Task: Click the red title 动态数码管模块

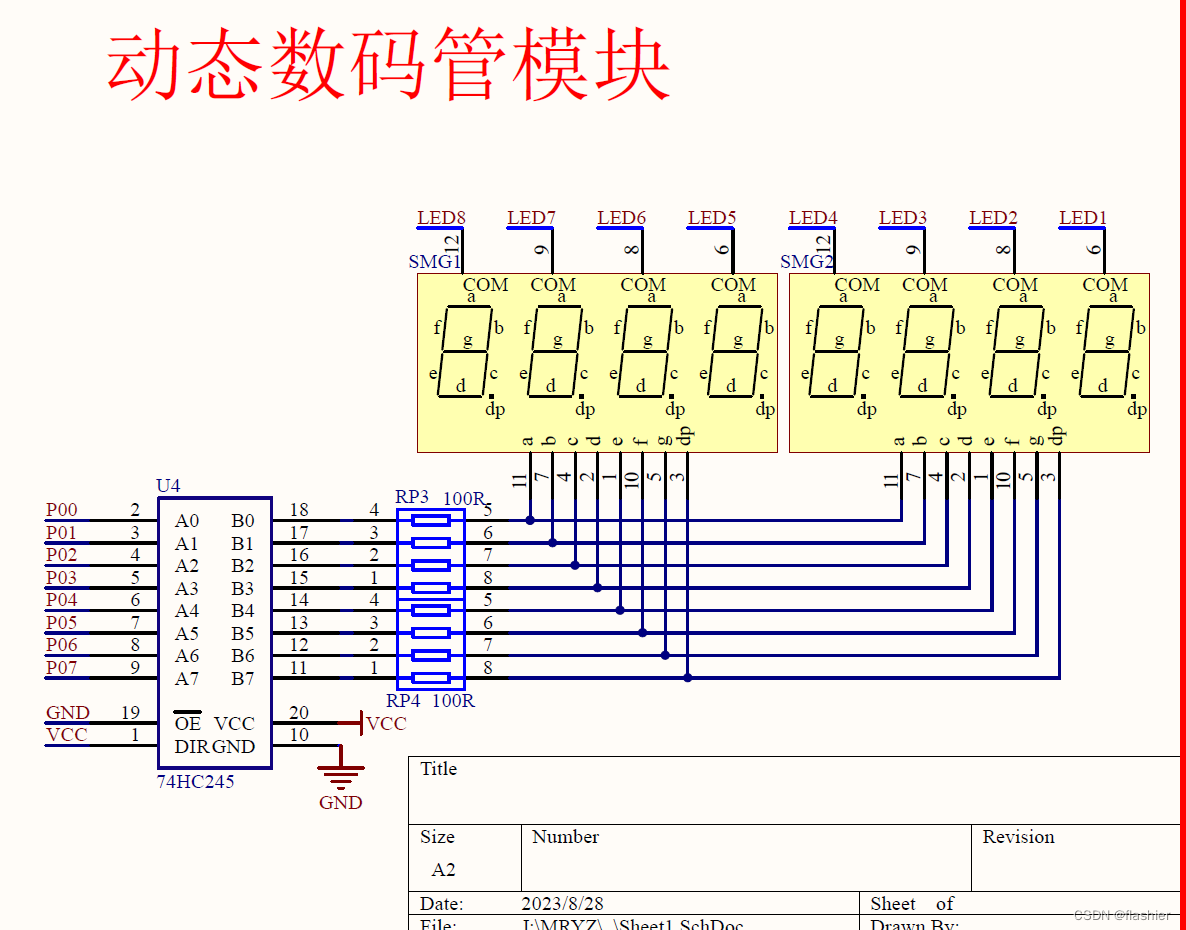Action: (x=389, y=65)
